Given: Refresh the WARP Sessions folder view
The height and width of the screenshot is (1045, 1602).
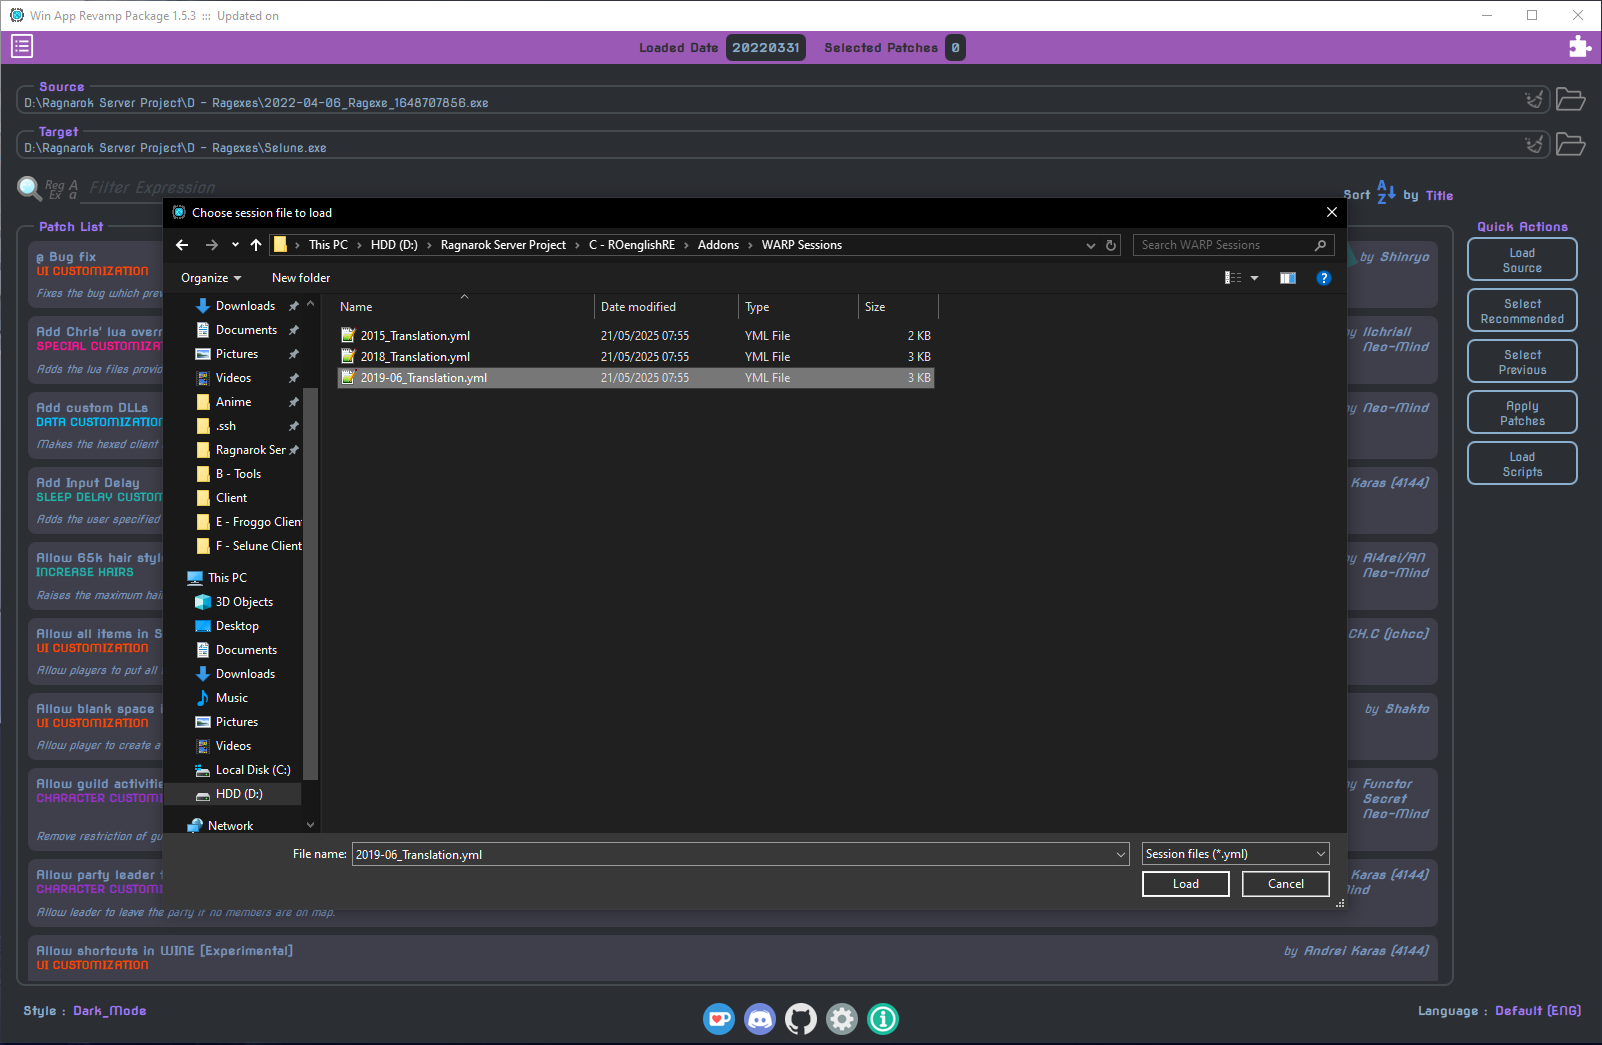Looking at the screenshot, I should coord(1111,245).
